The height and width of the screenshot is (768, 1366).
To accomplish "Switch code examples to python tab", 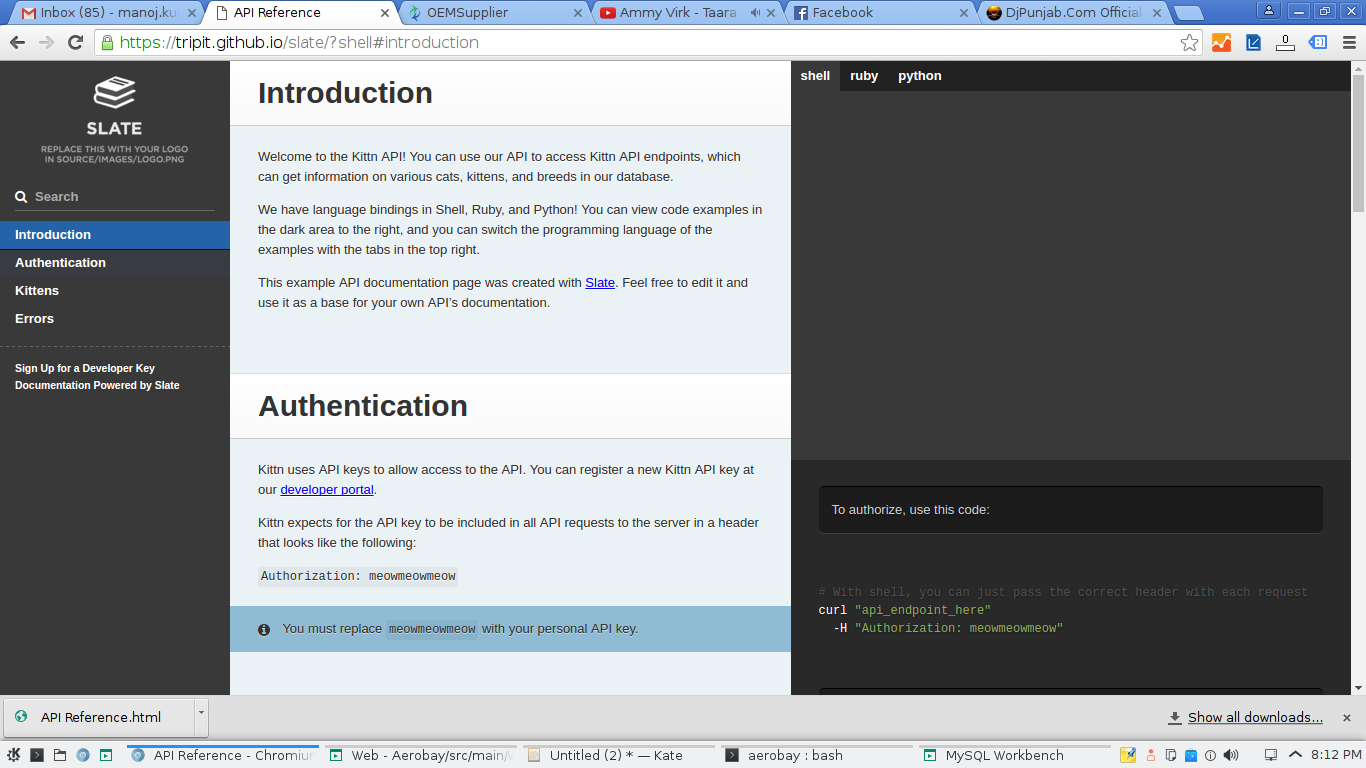I will [919, 76].
